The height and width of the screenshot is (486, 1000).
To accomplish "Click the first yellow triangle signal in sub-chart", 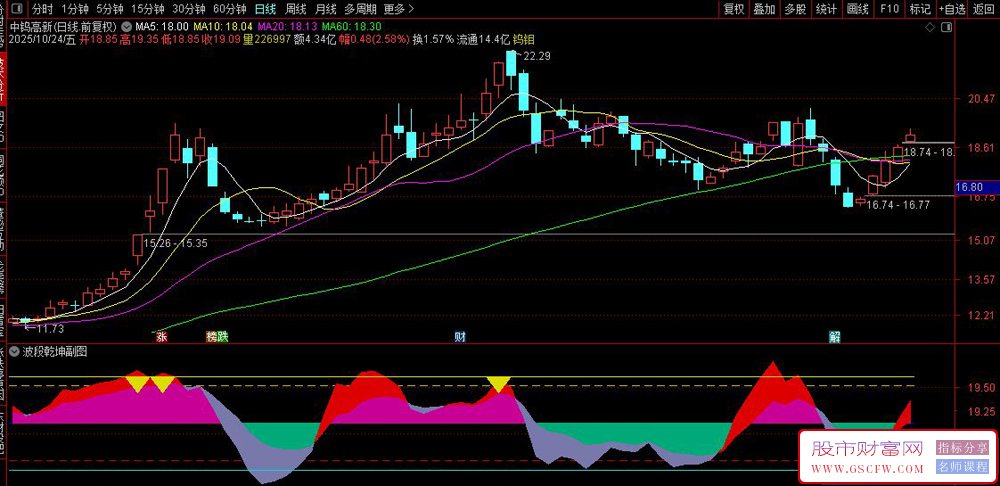I will click(x=137, y=382).
